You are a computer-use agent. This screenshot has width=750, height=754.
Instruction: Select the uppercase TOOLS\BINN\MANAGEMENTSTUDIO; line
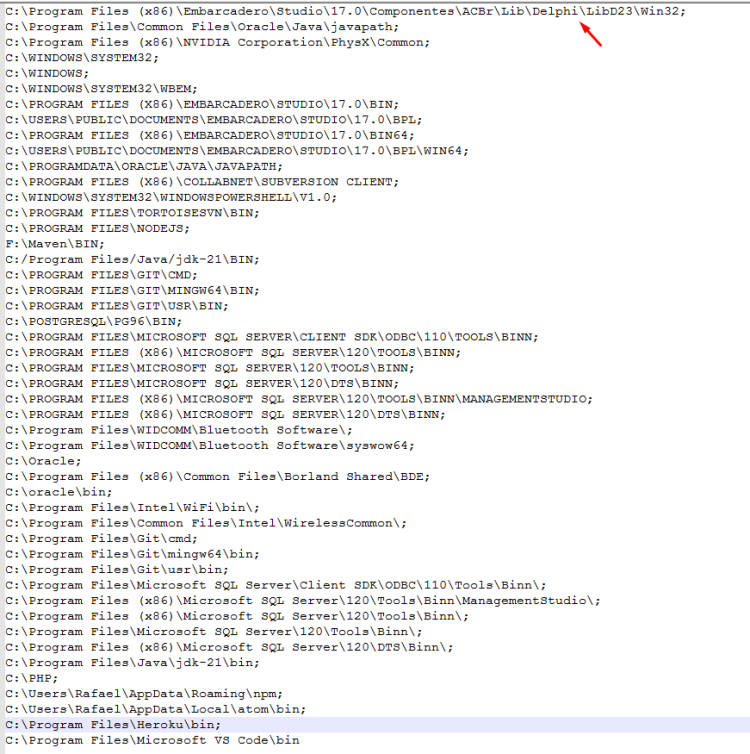pyautogui.click(x=299, y=399)
